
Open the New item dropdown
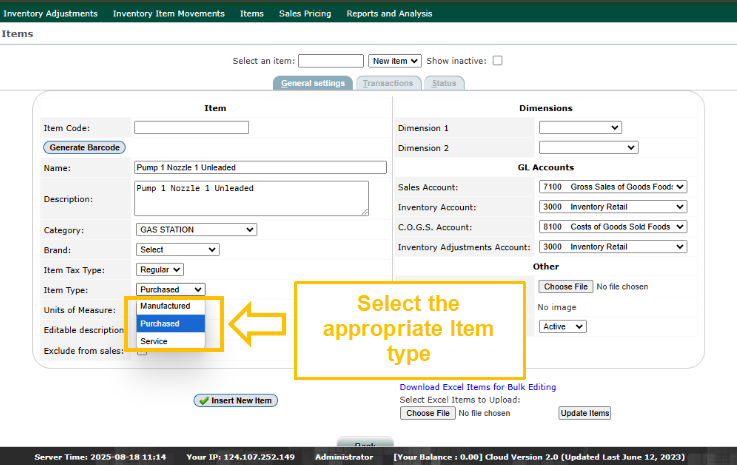pos(395,61)
